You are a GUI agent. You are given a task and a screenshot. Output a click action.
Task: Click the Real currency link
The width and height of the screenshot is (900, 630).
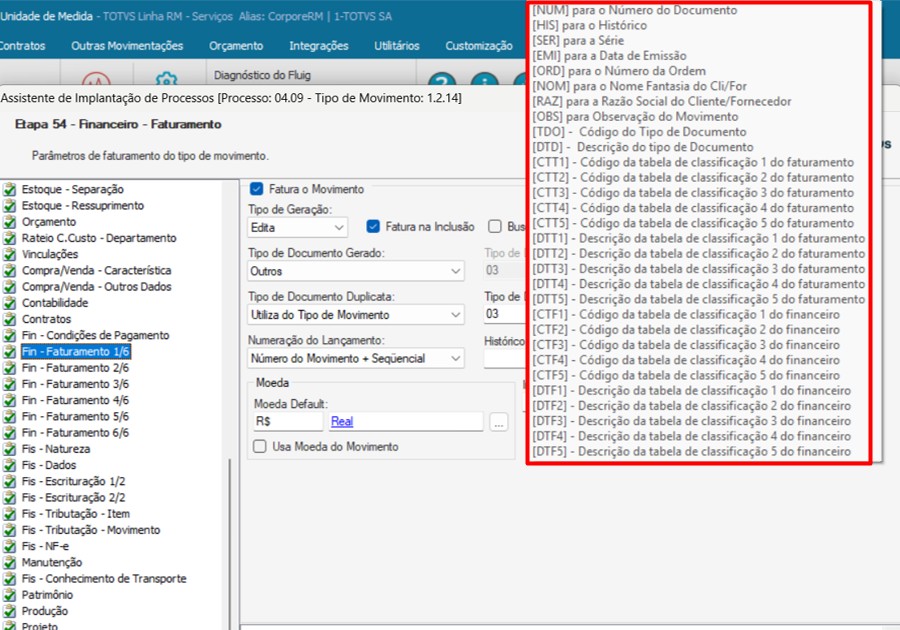(342, 421)
